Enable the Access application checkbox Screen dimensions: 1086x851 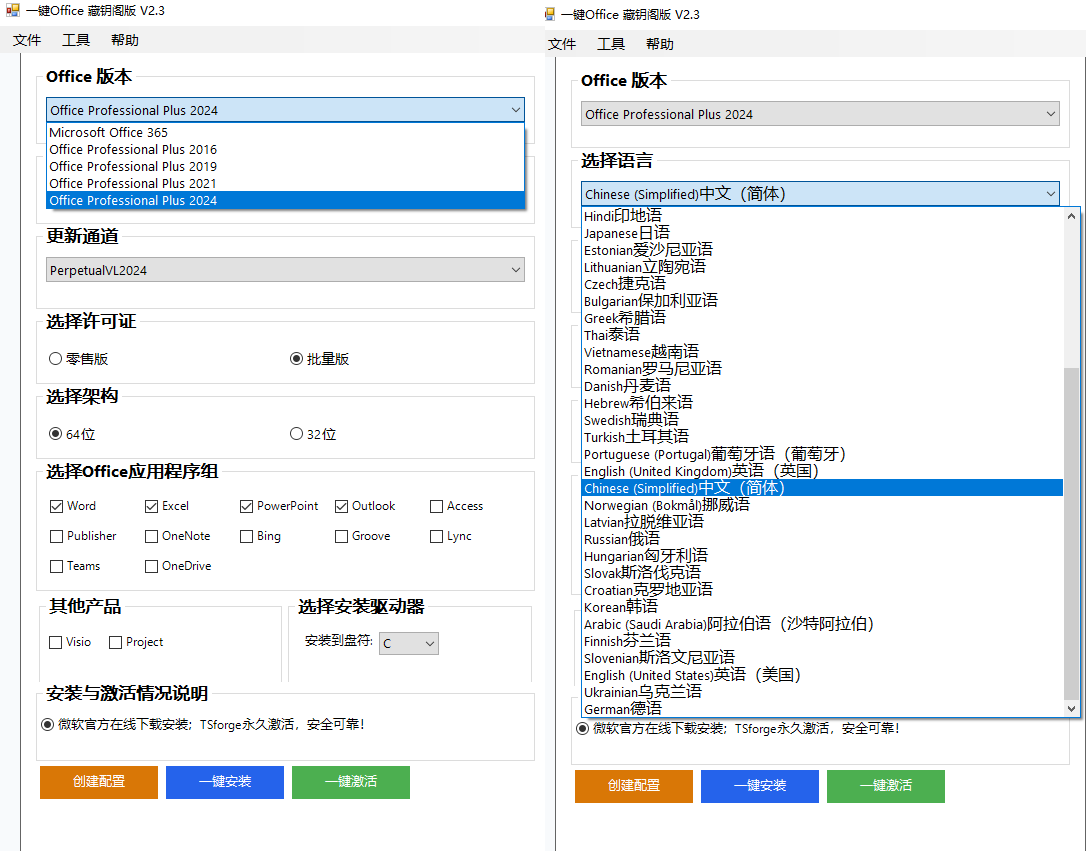click(436, 506)
